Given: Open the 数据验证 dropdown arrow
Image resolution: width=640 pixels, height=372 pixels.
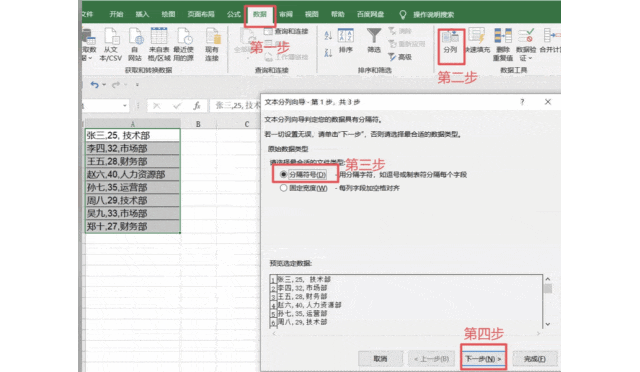Looking at the screenshot, I should [531, 58].
